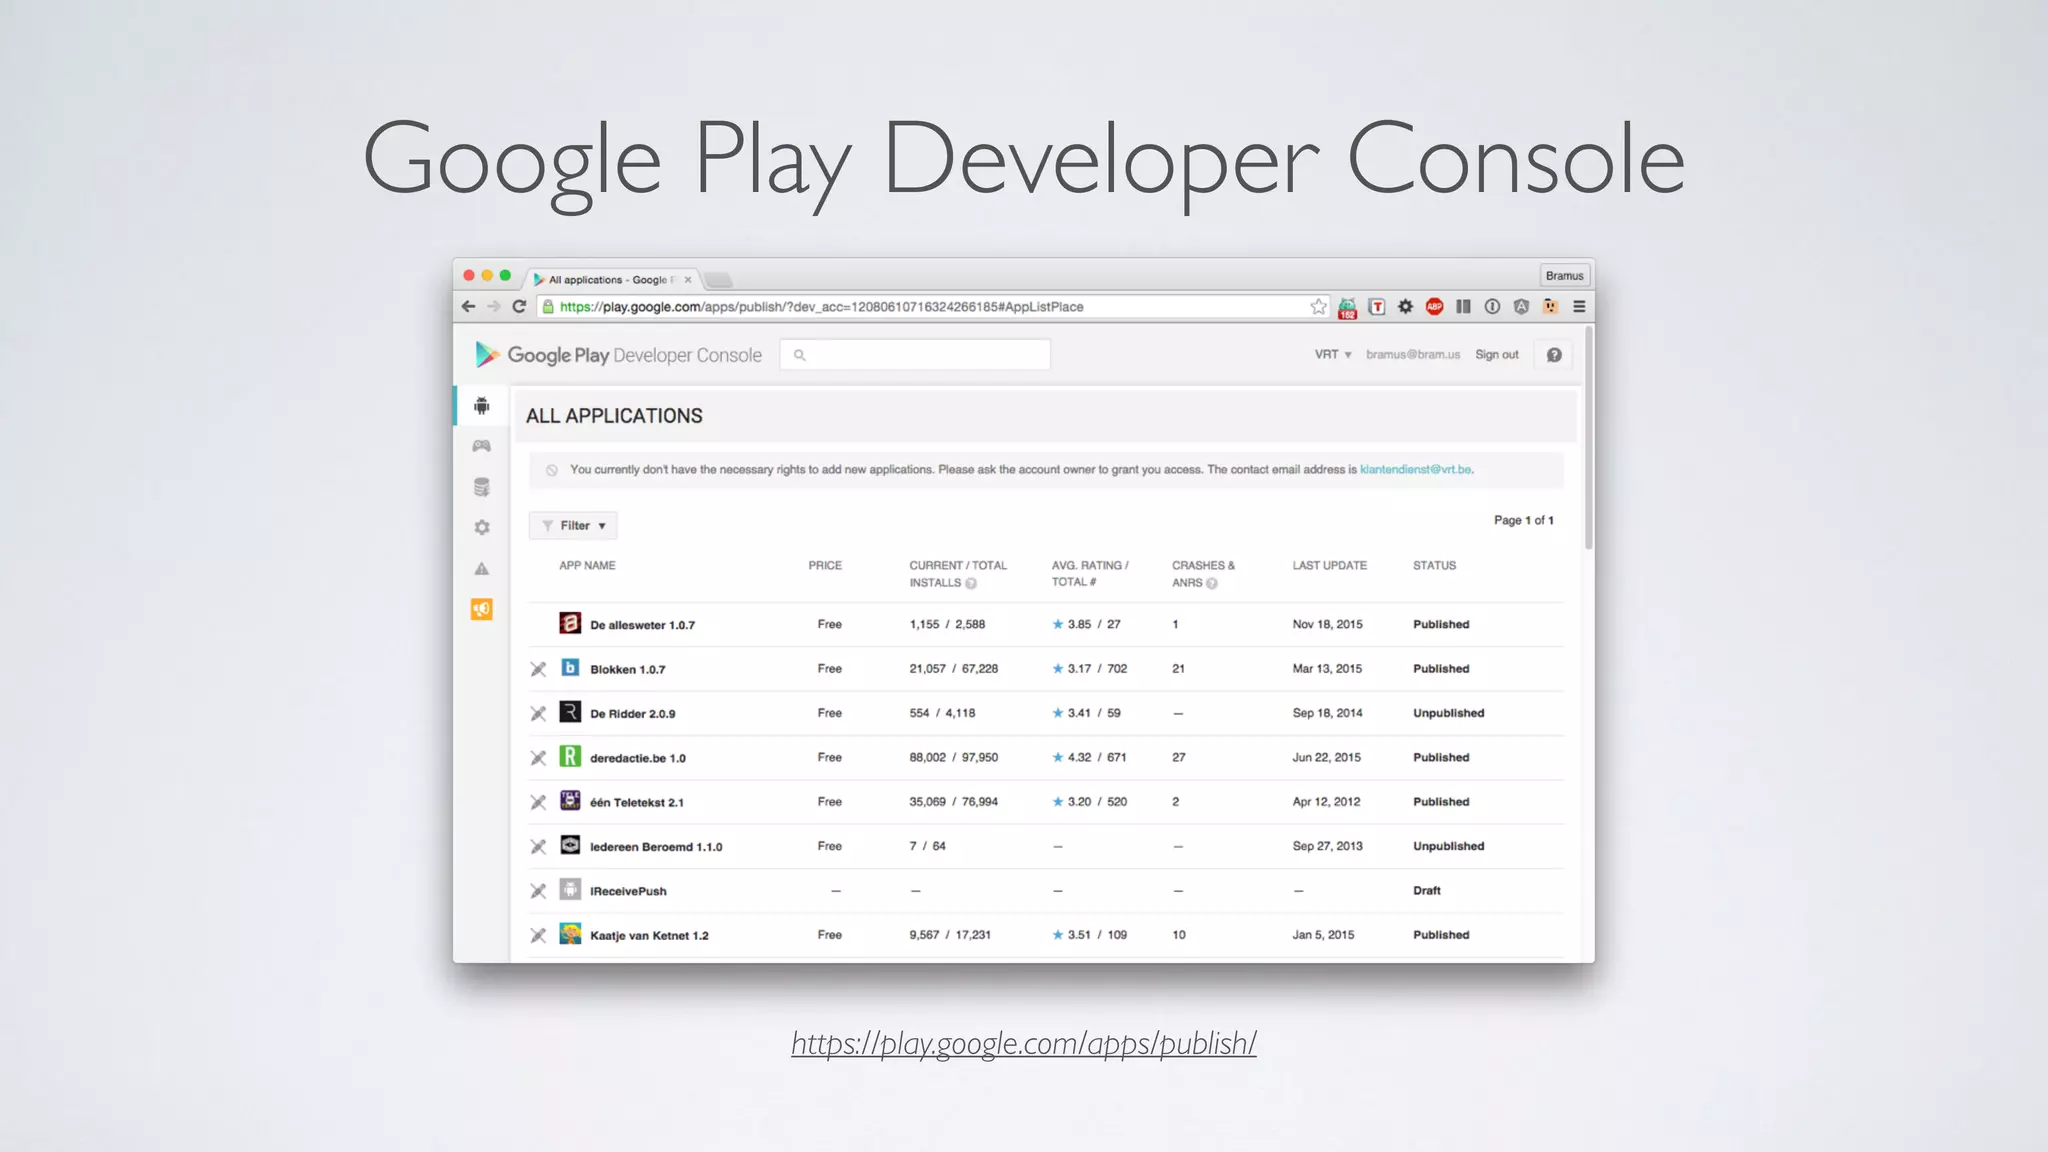The width and height of the screenshot is (2048, 1152).
Task: Open Alerts triangle sidebar icon
Action: point(482,568)
